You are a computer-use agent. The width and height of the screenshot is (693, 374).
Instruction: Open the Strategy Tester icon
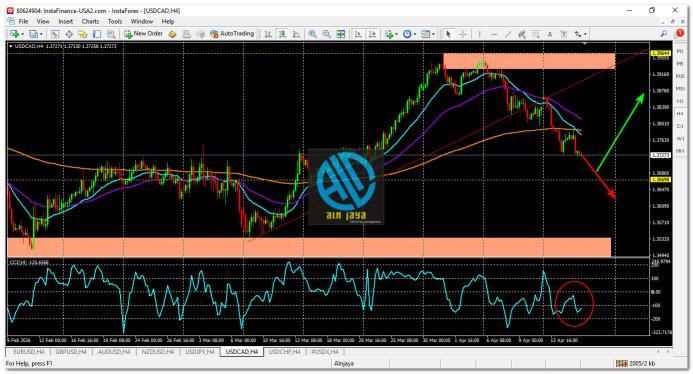(111, 34)
